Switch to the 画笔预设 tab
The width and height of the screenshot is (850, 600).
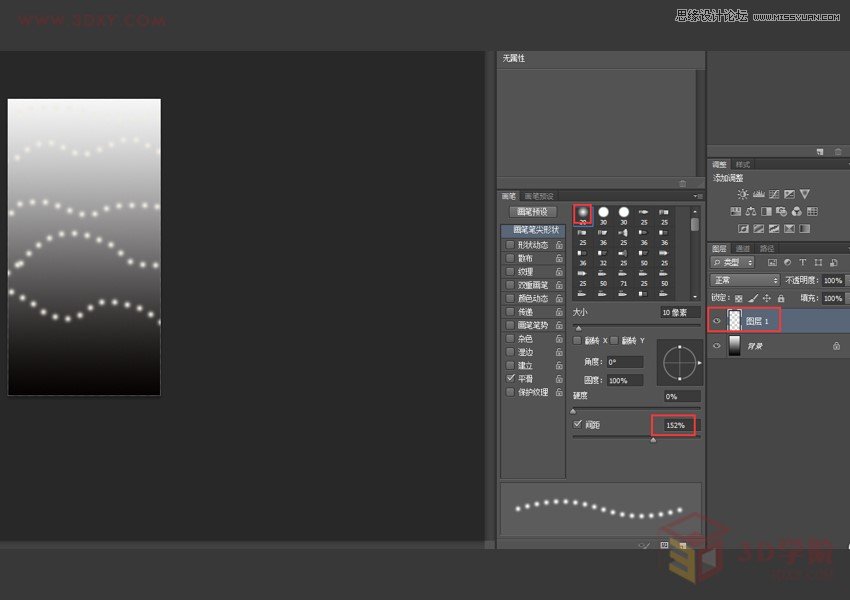coord(540,194)
